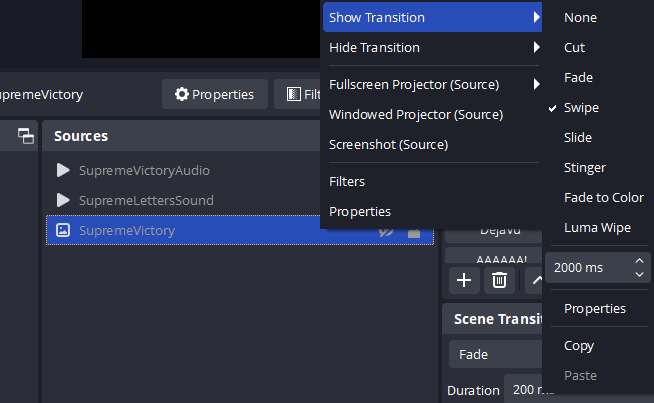Select Dejavu scene in list

(x=494, y=235)
